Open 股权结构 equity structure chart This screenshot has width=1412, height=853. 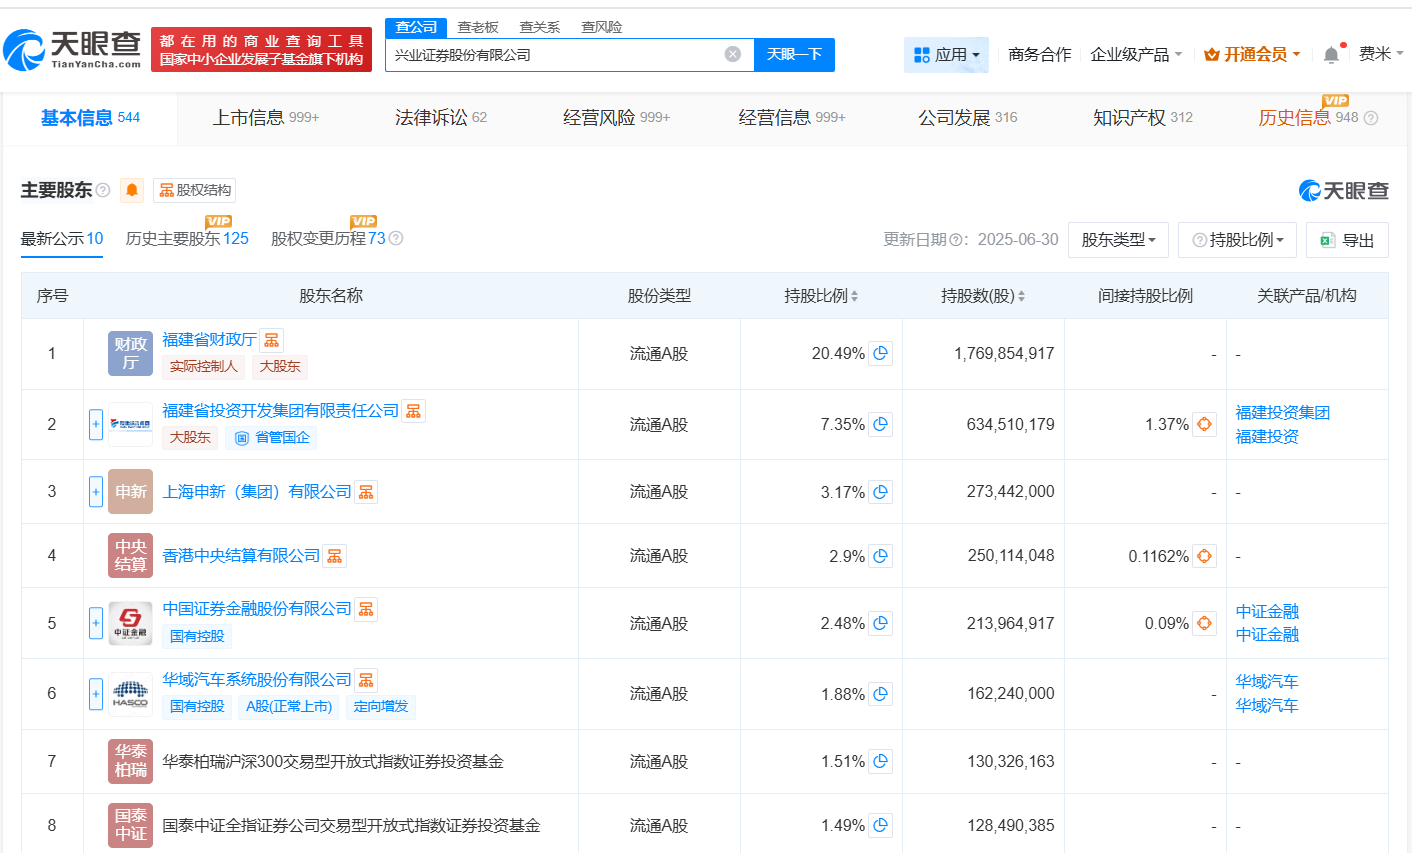click(x=193, y=190)
